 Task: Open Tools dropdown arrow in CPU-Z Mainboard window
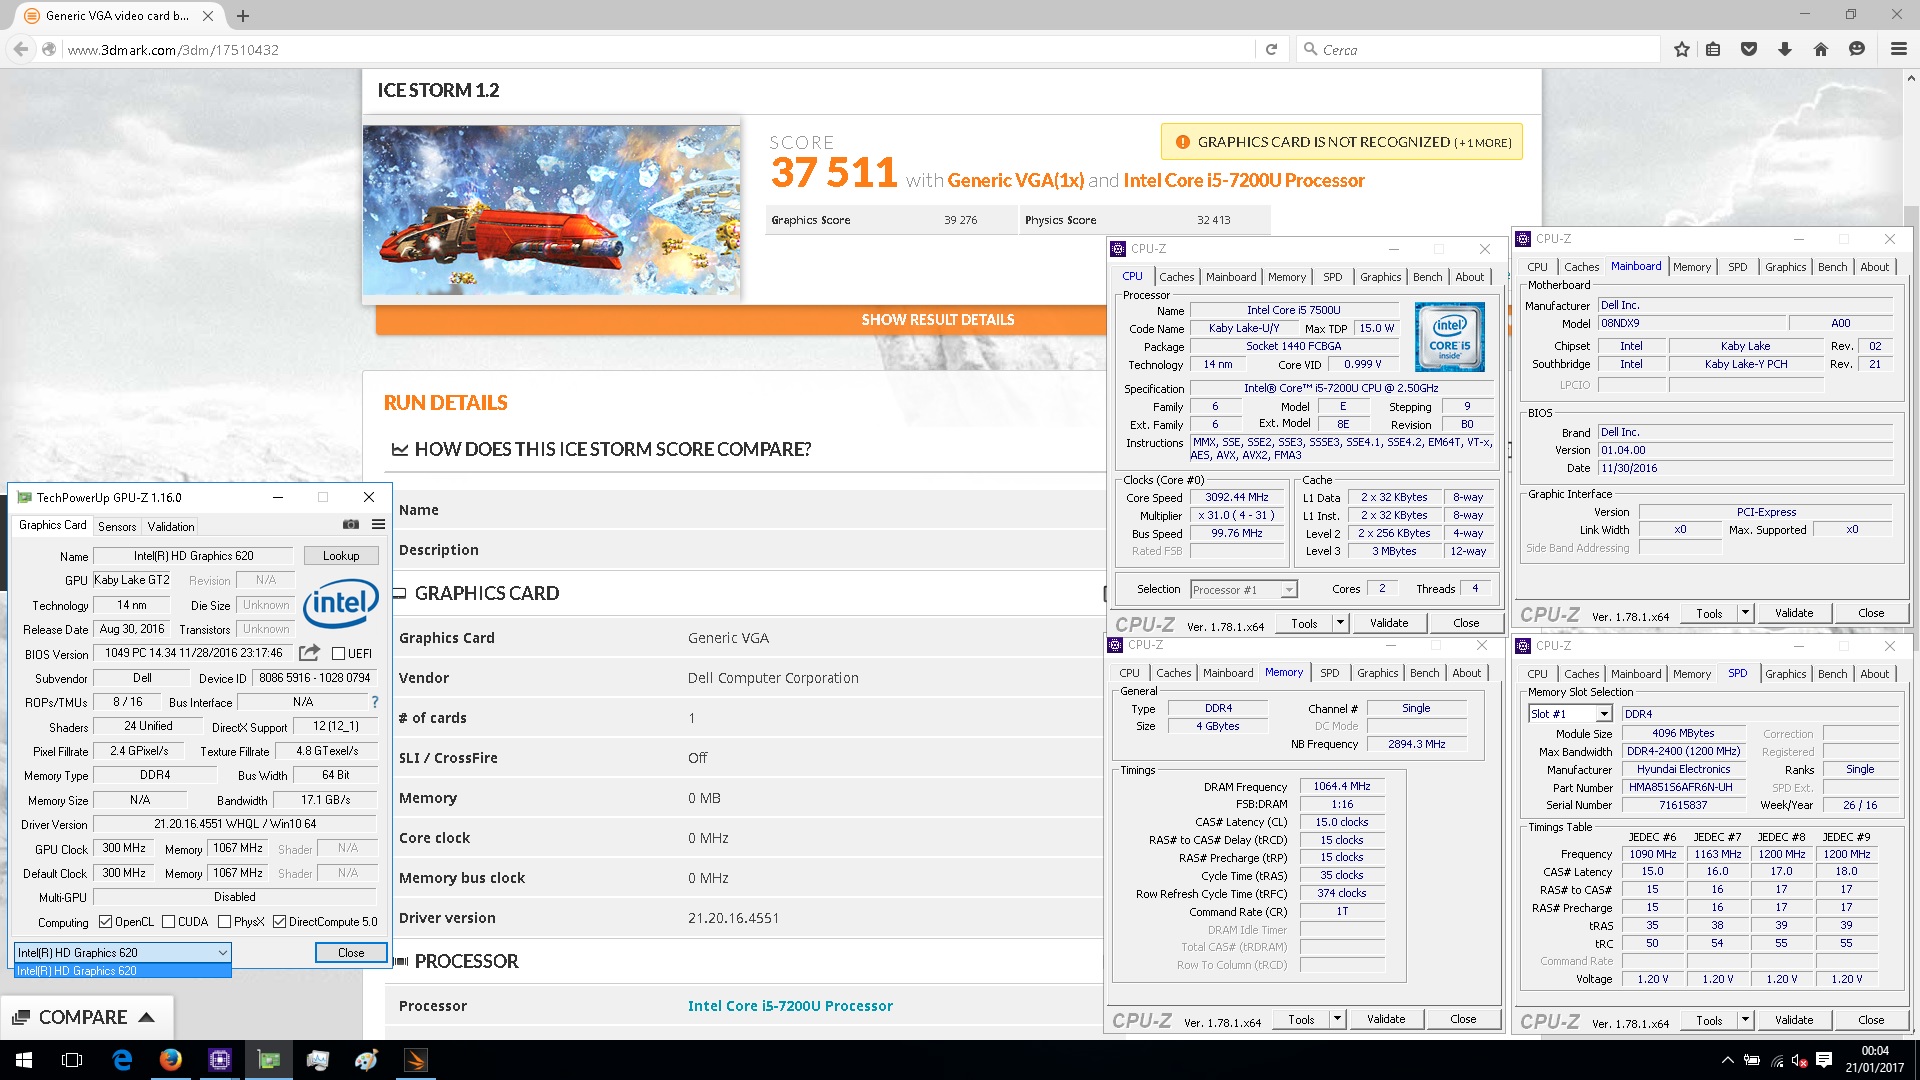pos(1745,613)
